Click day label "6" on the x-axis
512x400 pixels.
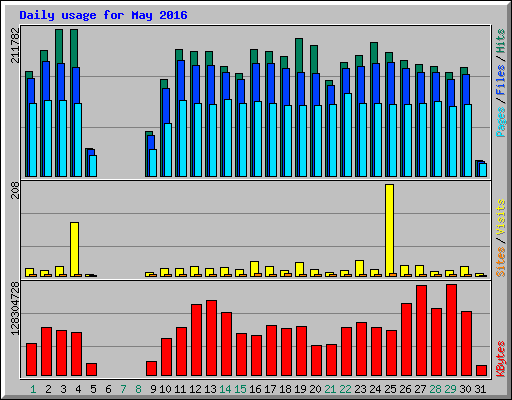click(108, 389)
